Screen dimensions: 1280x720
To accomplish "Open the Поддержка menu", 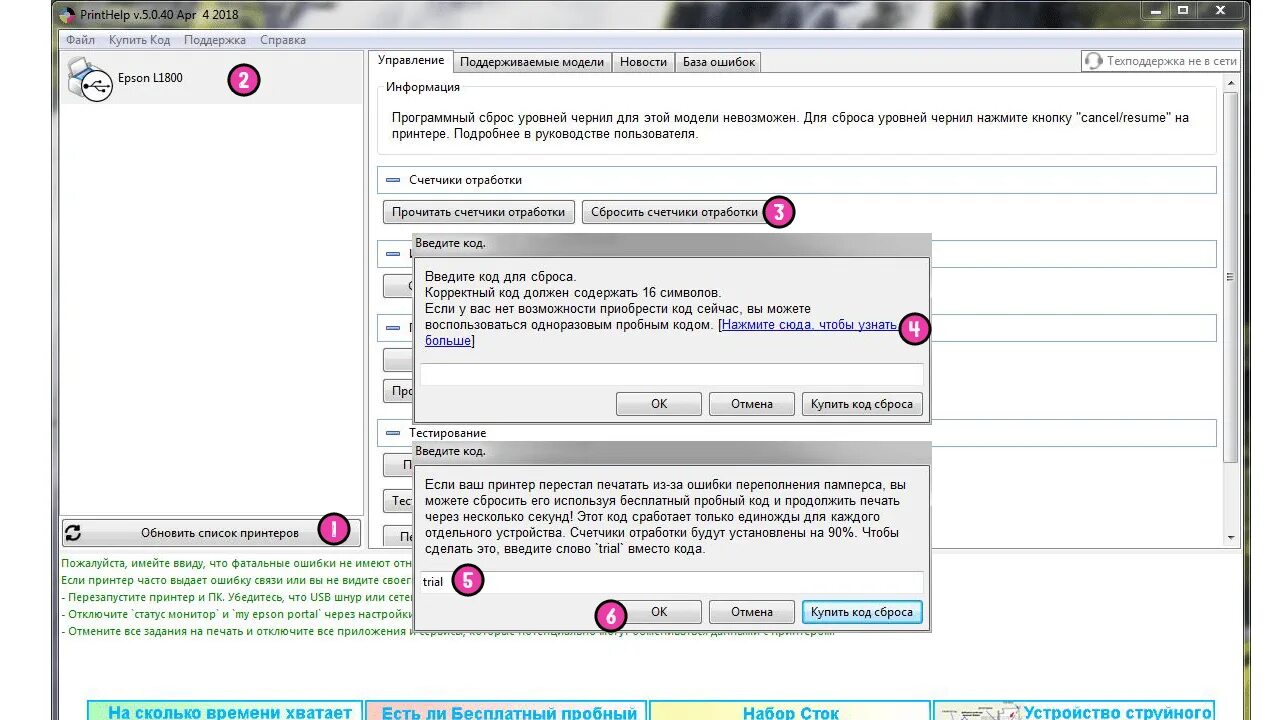I will 215,40.
